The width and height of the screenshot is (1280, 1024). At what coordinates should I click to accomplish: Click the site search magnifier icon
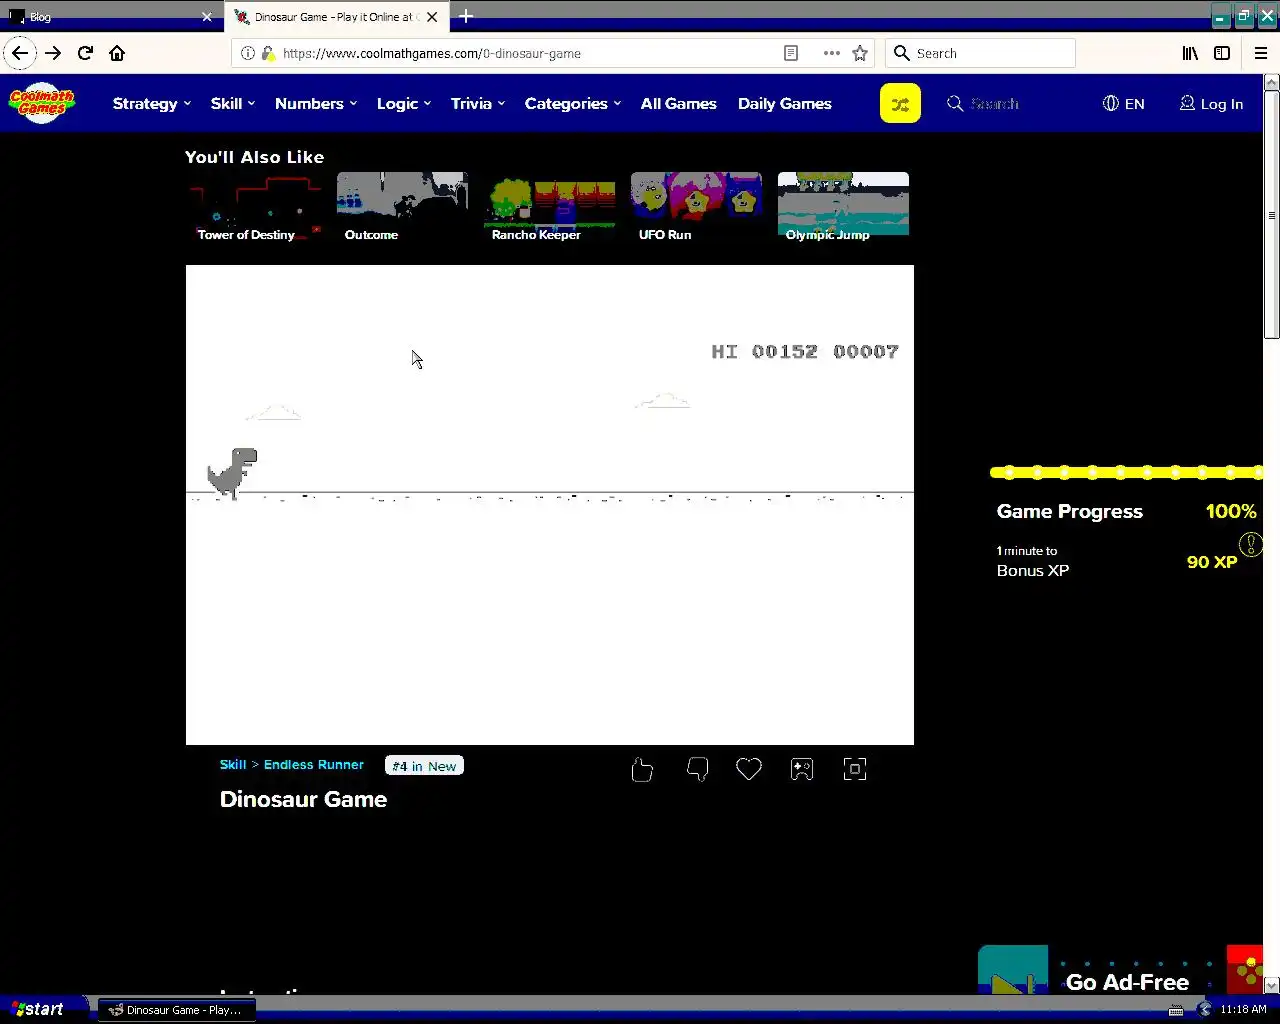(x=955, y=103)
